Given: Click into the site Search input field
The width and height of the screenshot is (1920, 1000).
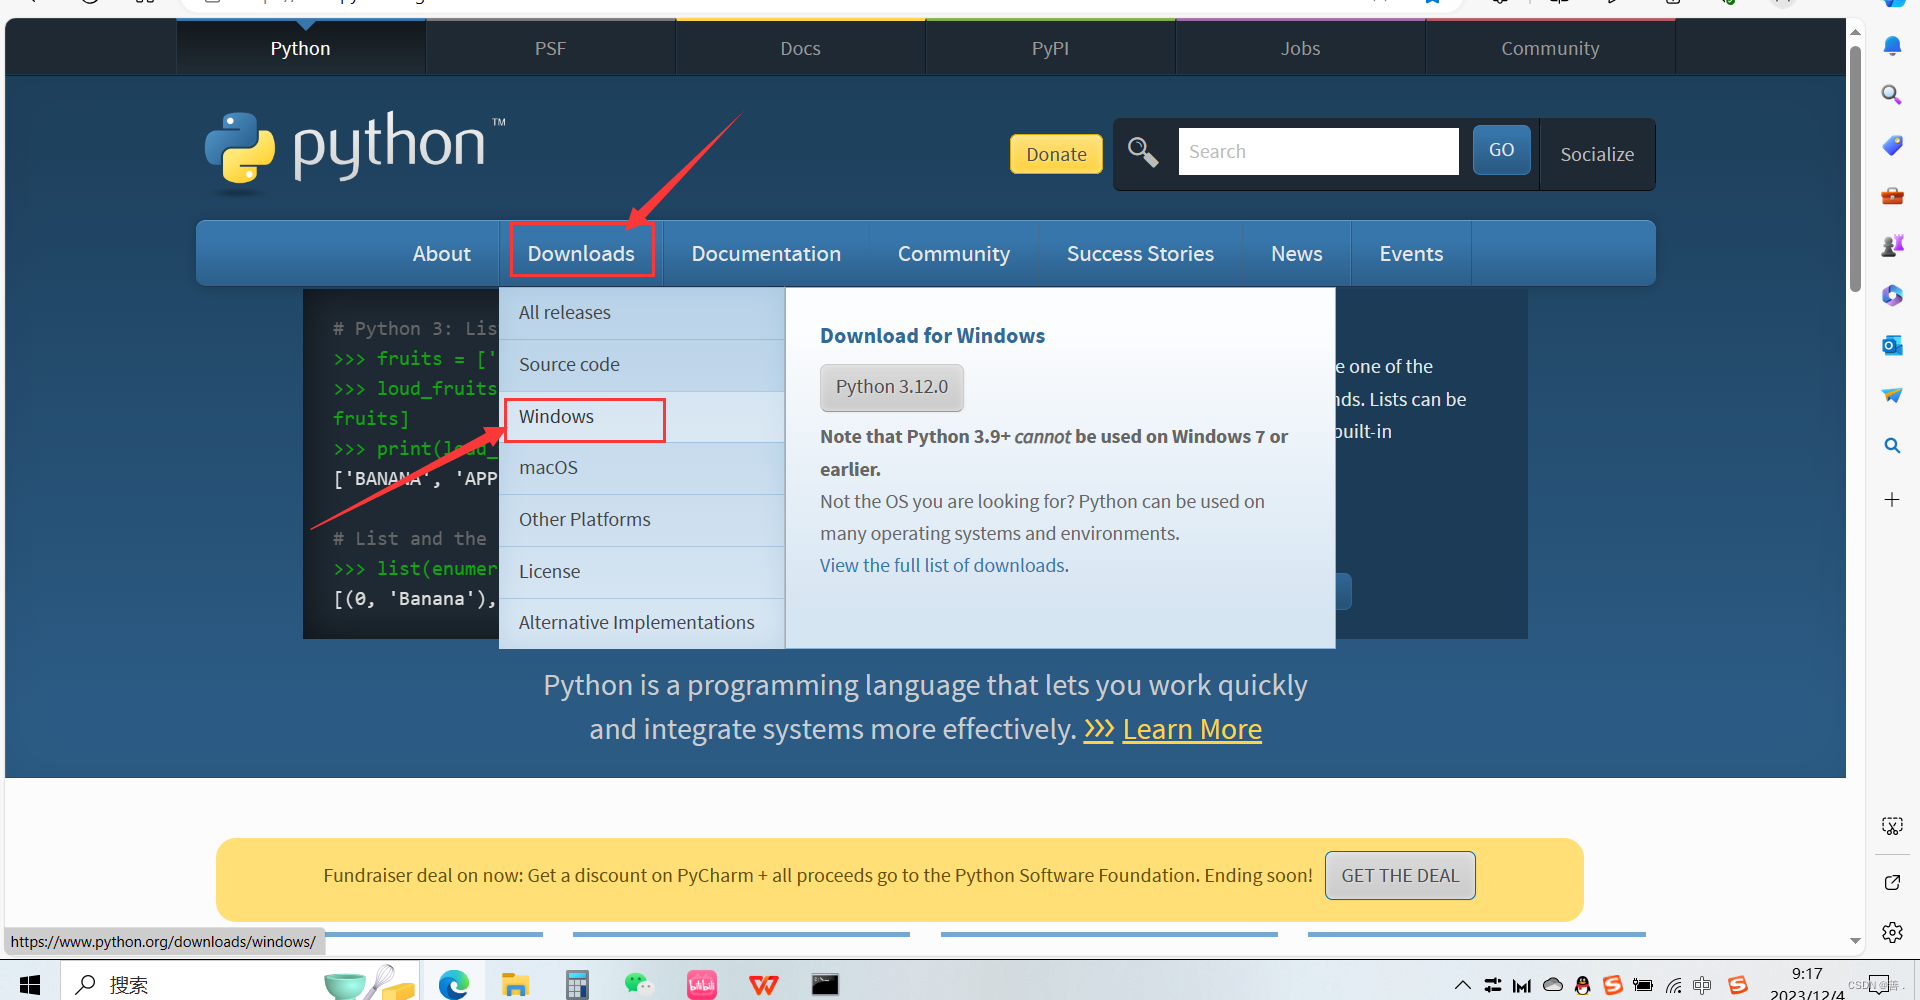Looking at the screenshot, I should [1318, 151].
